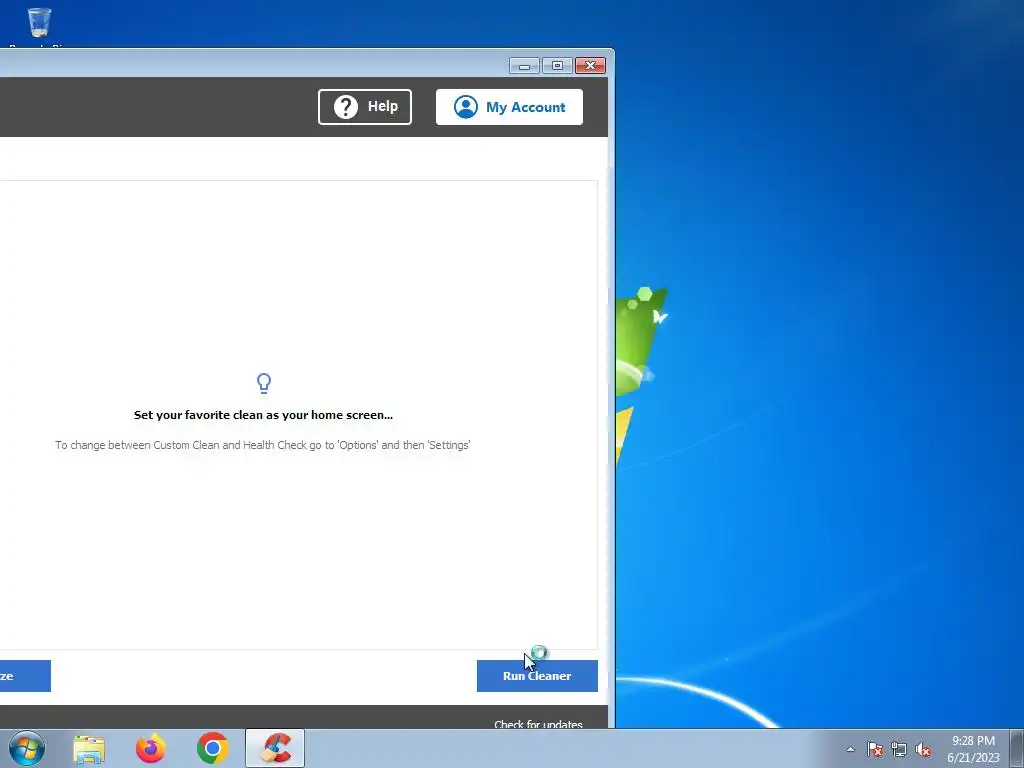Image resolution: width=1024 pixels, height=768 pixels.
Task: Open the network status tray icon
Action: (x=899, y=749)
